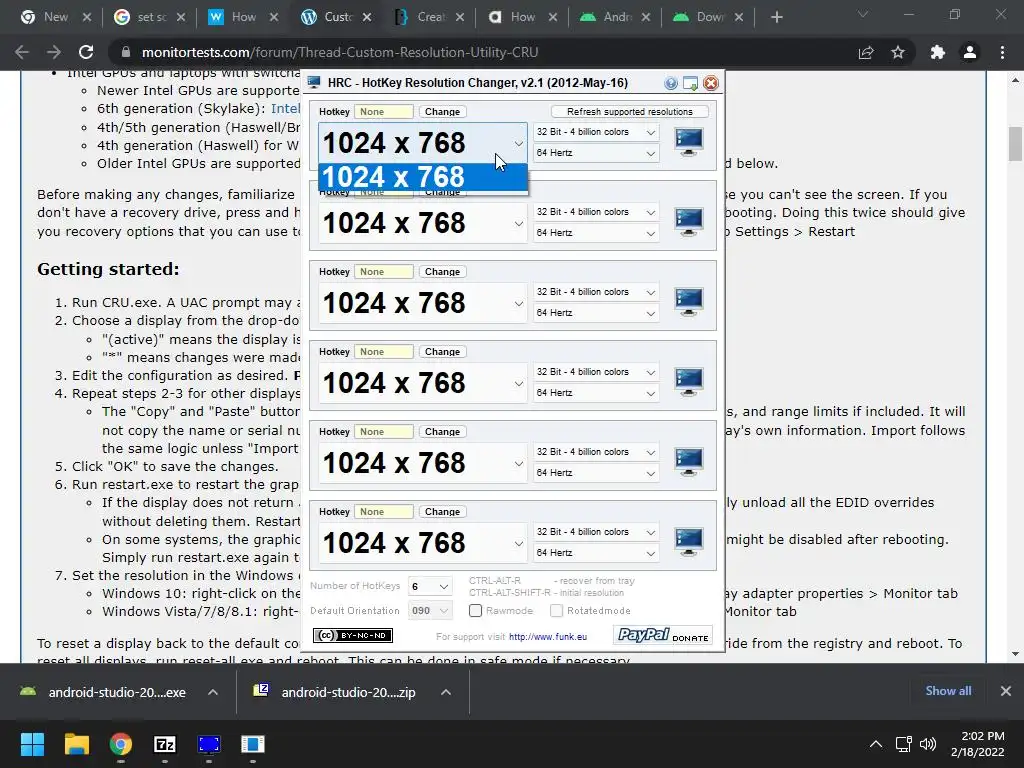The image size is (1024, 768).
Task: Enable the Rawmode checkbox
Action: coord(475,611)
